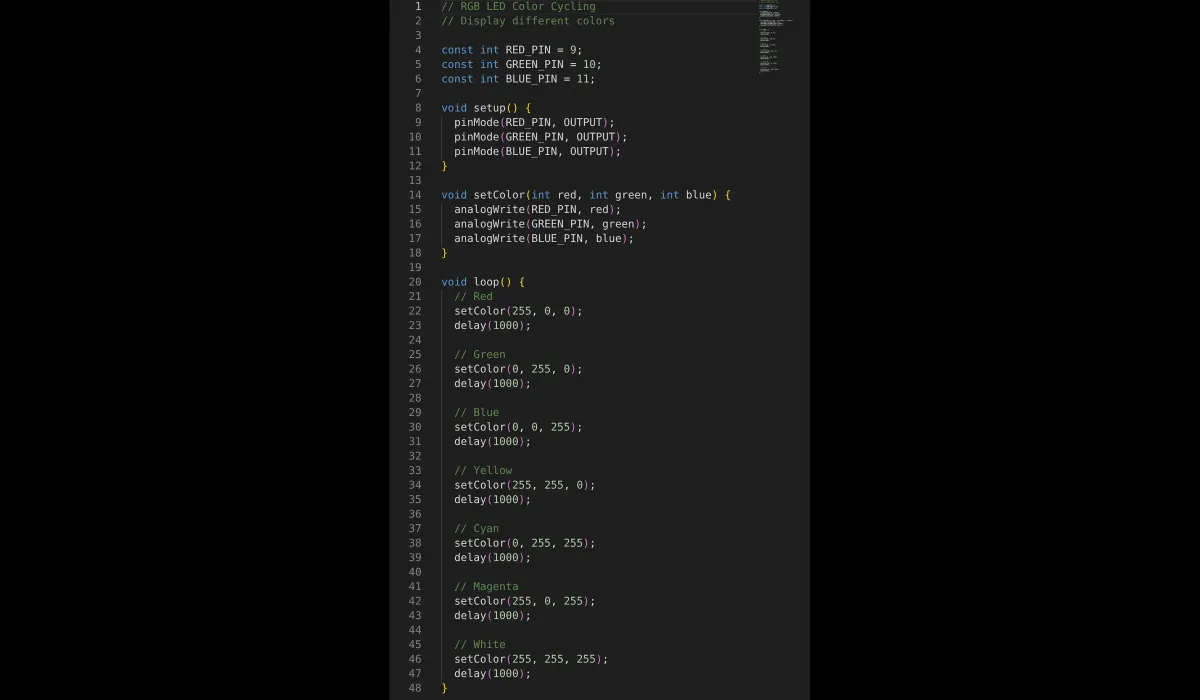The height and width of the screenshot is (700, 1200).
Task: Click the "setColor(255, 0, 0);" call
Action: click(518, 311)
